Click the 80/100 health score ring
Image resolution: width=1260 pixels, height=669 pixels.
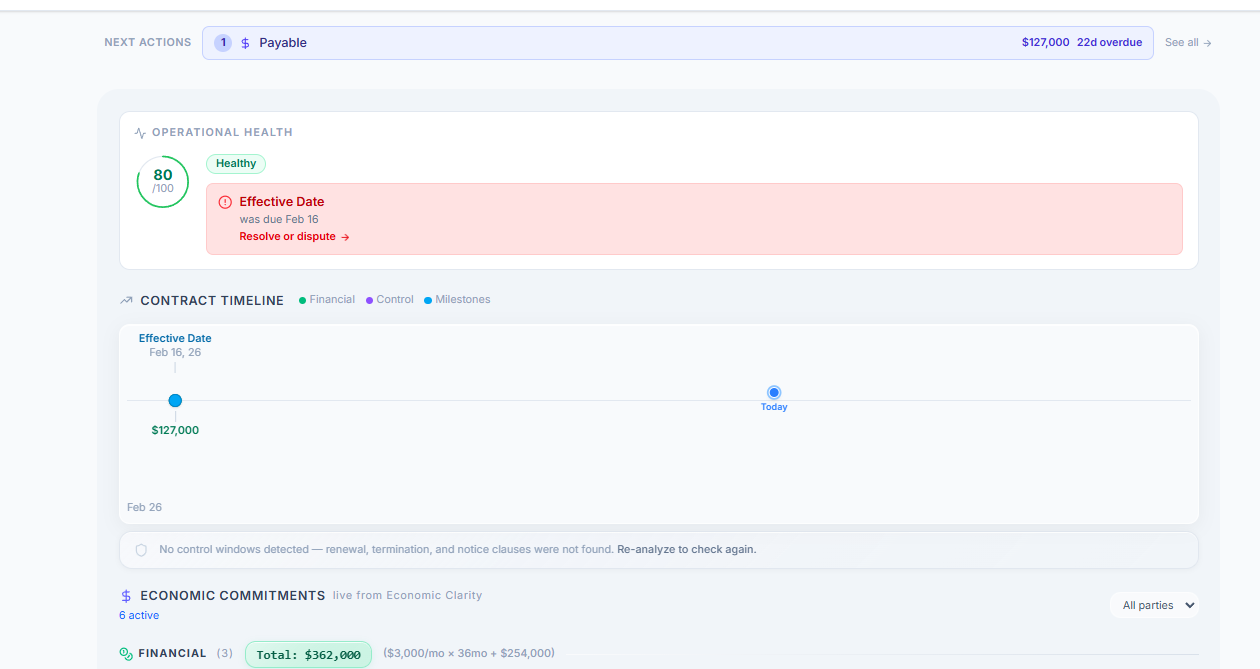(x=163, y=181)
